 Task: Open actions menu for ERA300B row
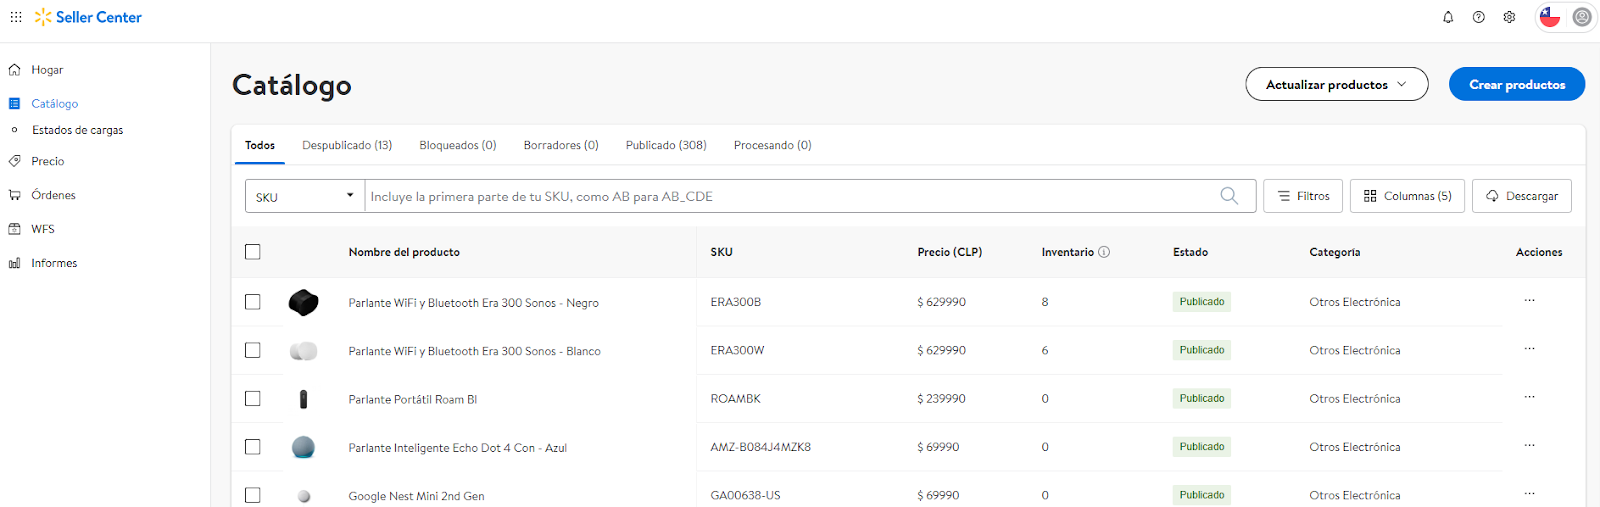(1529, 301)
